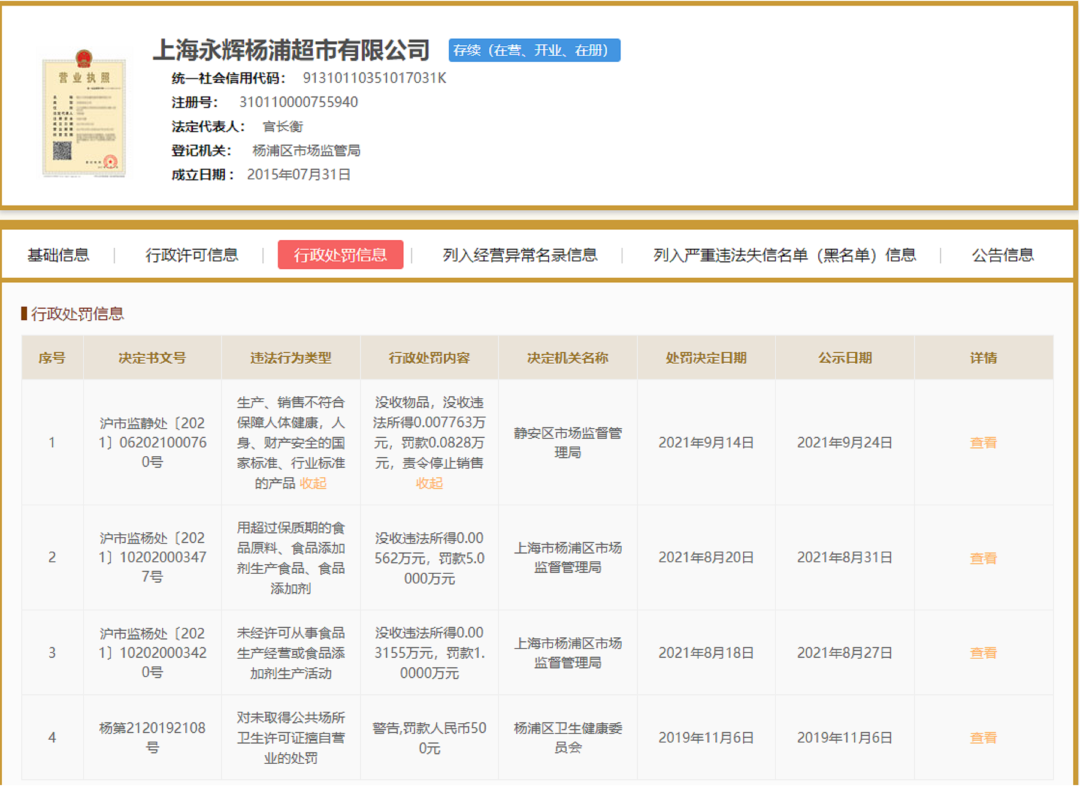1080x786 pixels.
Task: Click registration authority 杨浦区市场监管局
Action: tap(307, 151)
